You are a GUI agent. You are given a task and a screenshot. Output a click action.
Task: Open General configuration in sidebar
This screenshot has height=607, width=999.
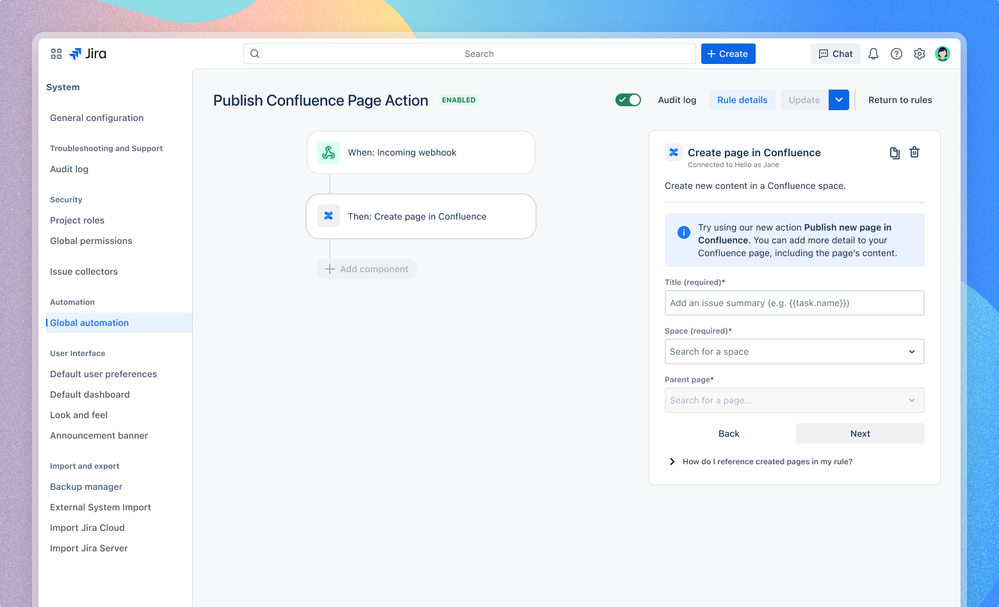97,118
